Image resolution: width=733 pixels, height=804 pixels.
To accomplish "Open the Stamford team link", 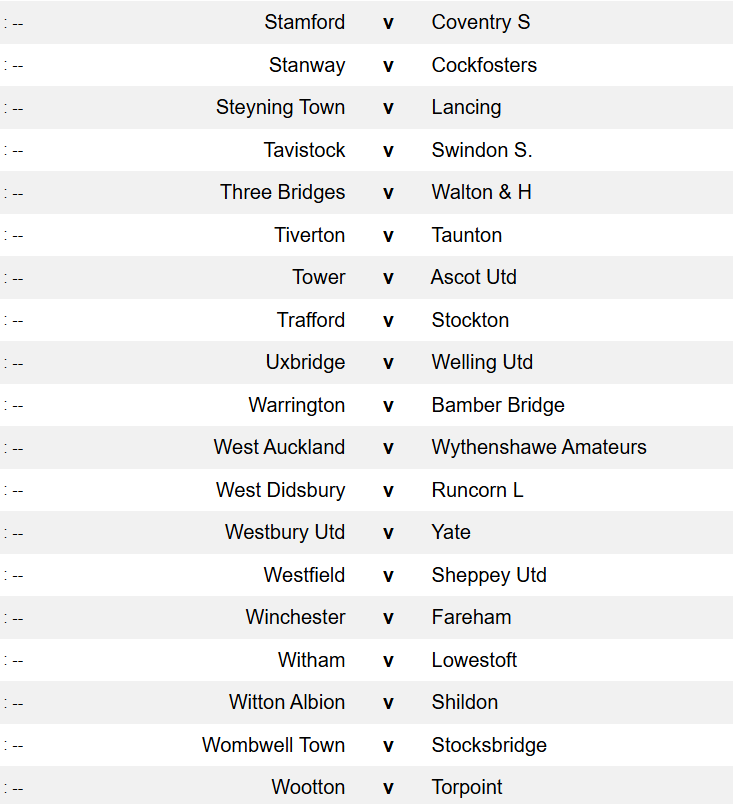I will pos(304,22).
